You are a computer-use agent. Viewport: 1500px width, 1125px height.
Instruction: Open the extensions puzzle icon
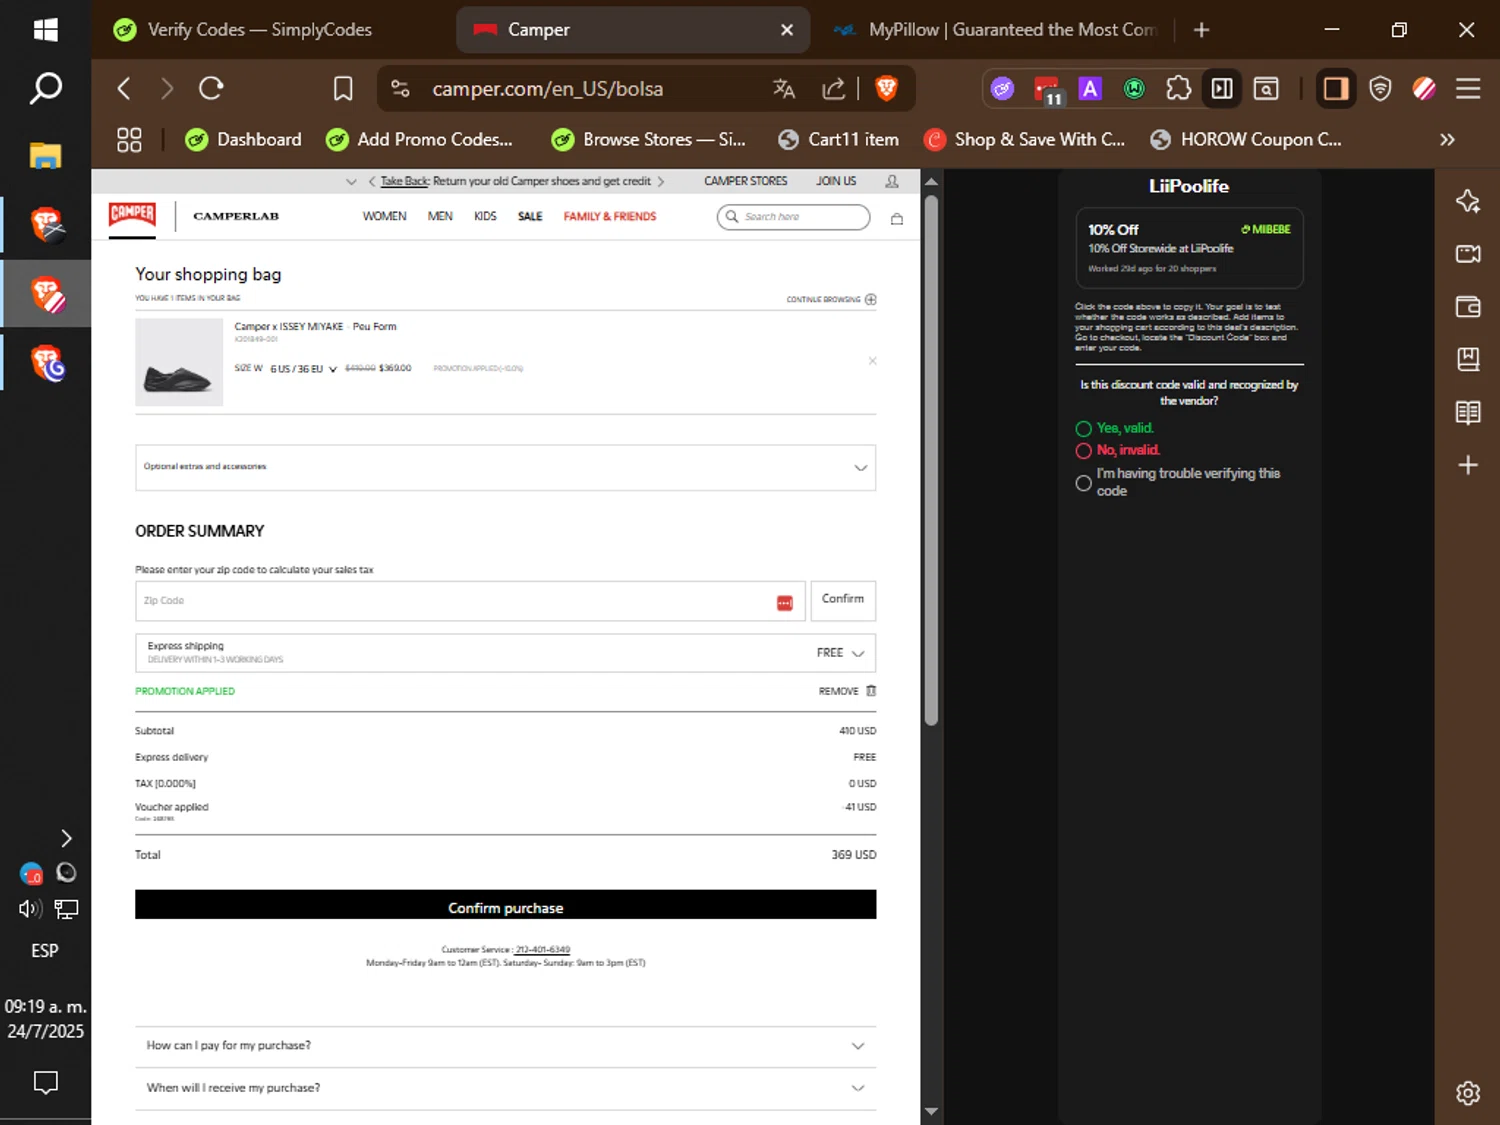pos(1178,89)
